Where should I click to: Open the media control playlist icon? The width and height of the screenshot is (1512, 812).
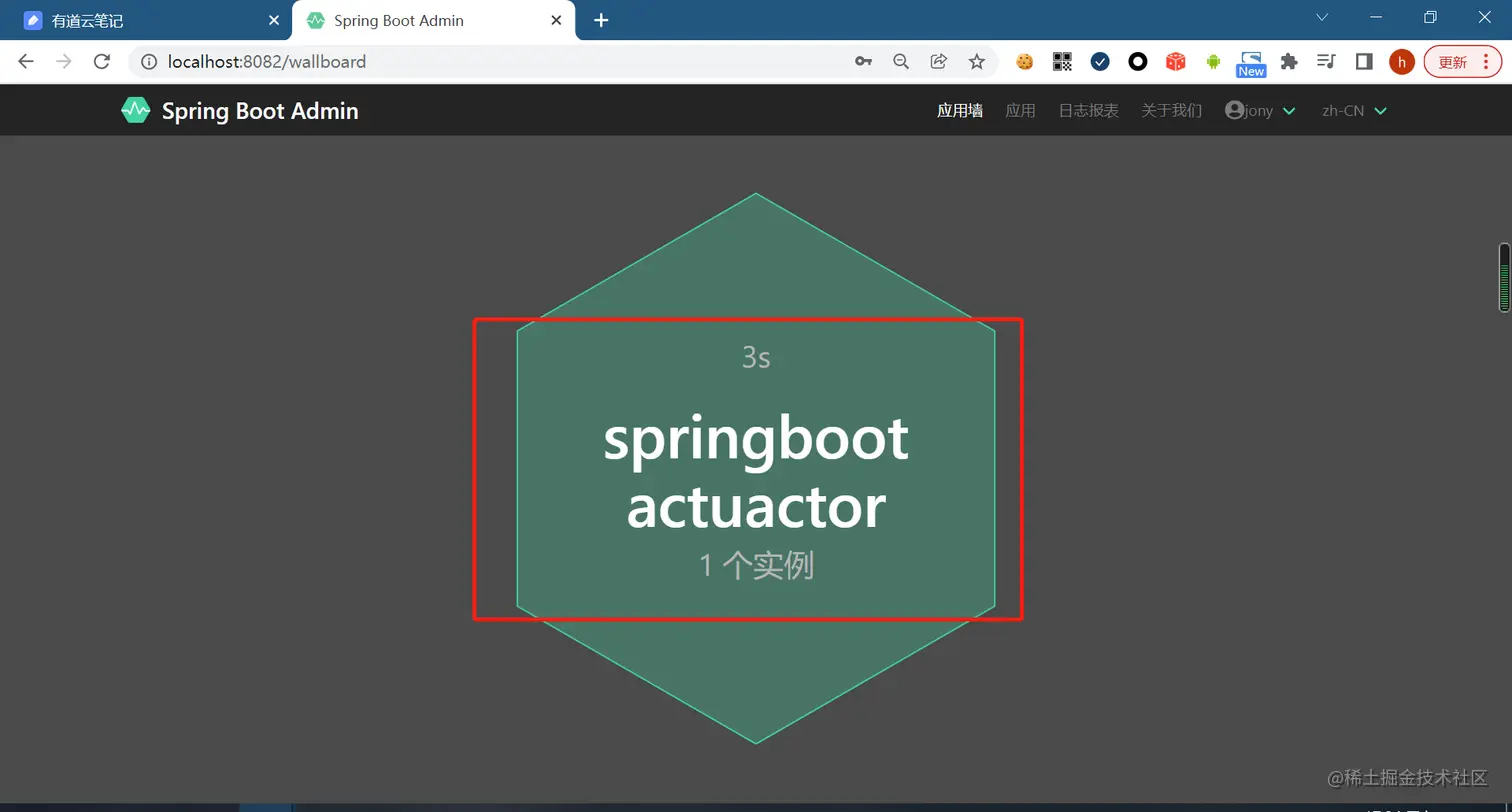[1327, 62]
